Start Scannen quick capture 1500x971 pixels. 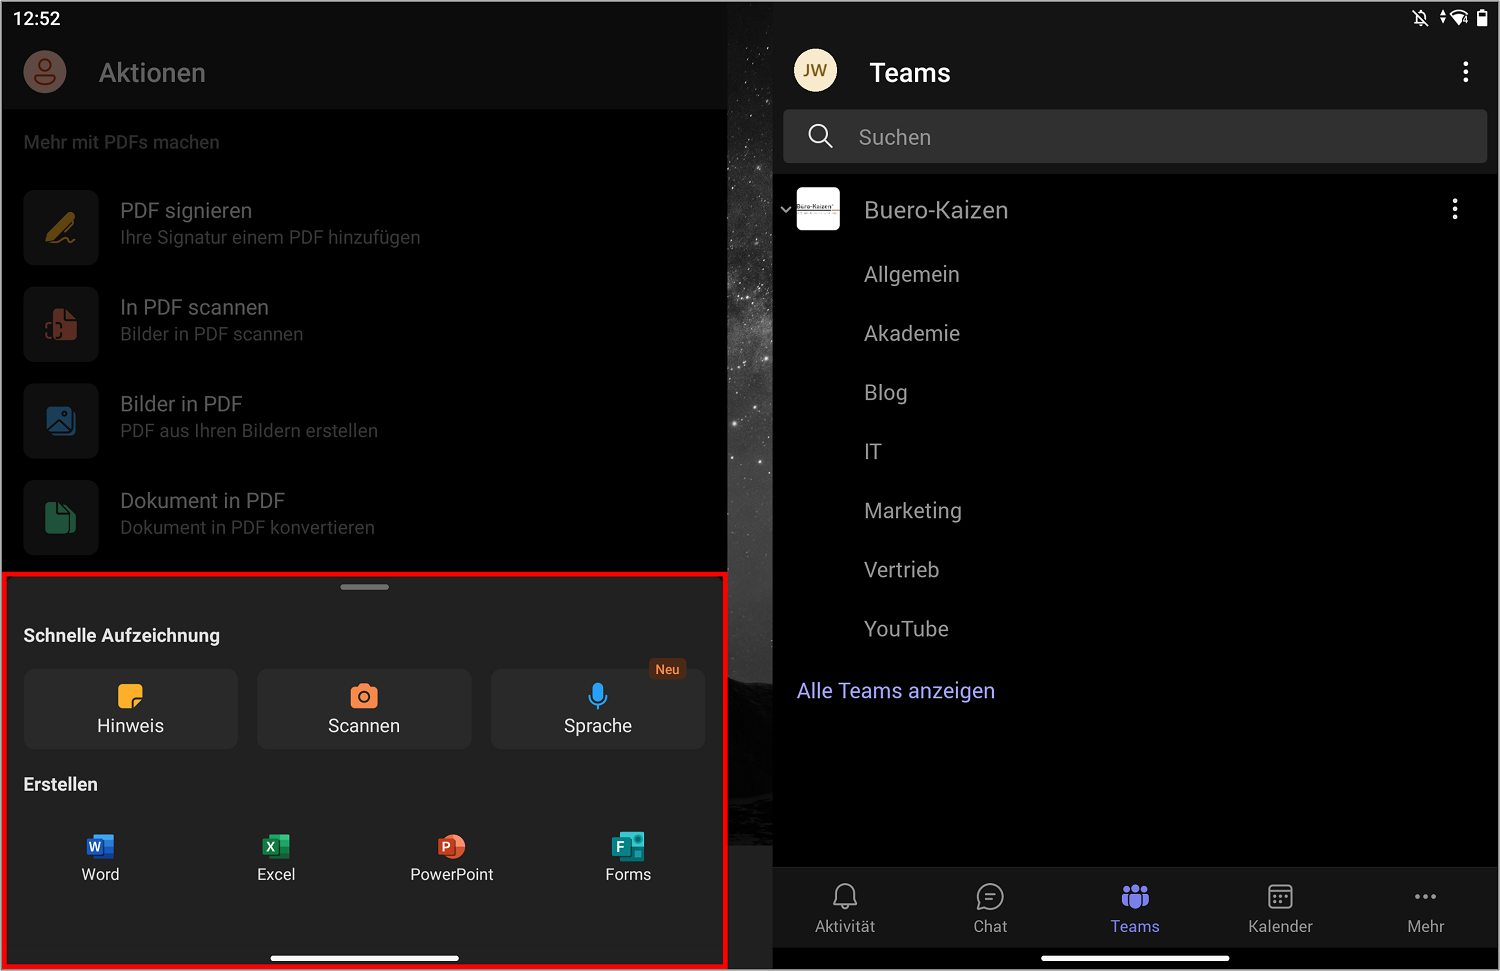[x=364, y=709]
